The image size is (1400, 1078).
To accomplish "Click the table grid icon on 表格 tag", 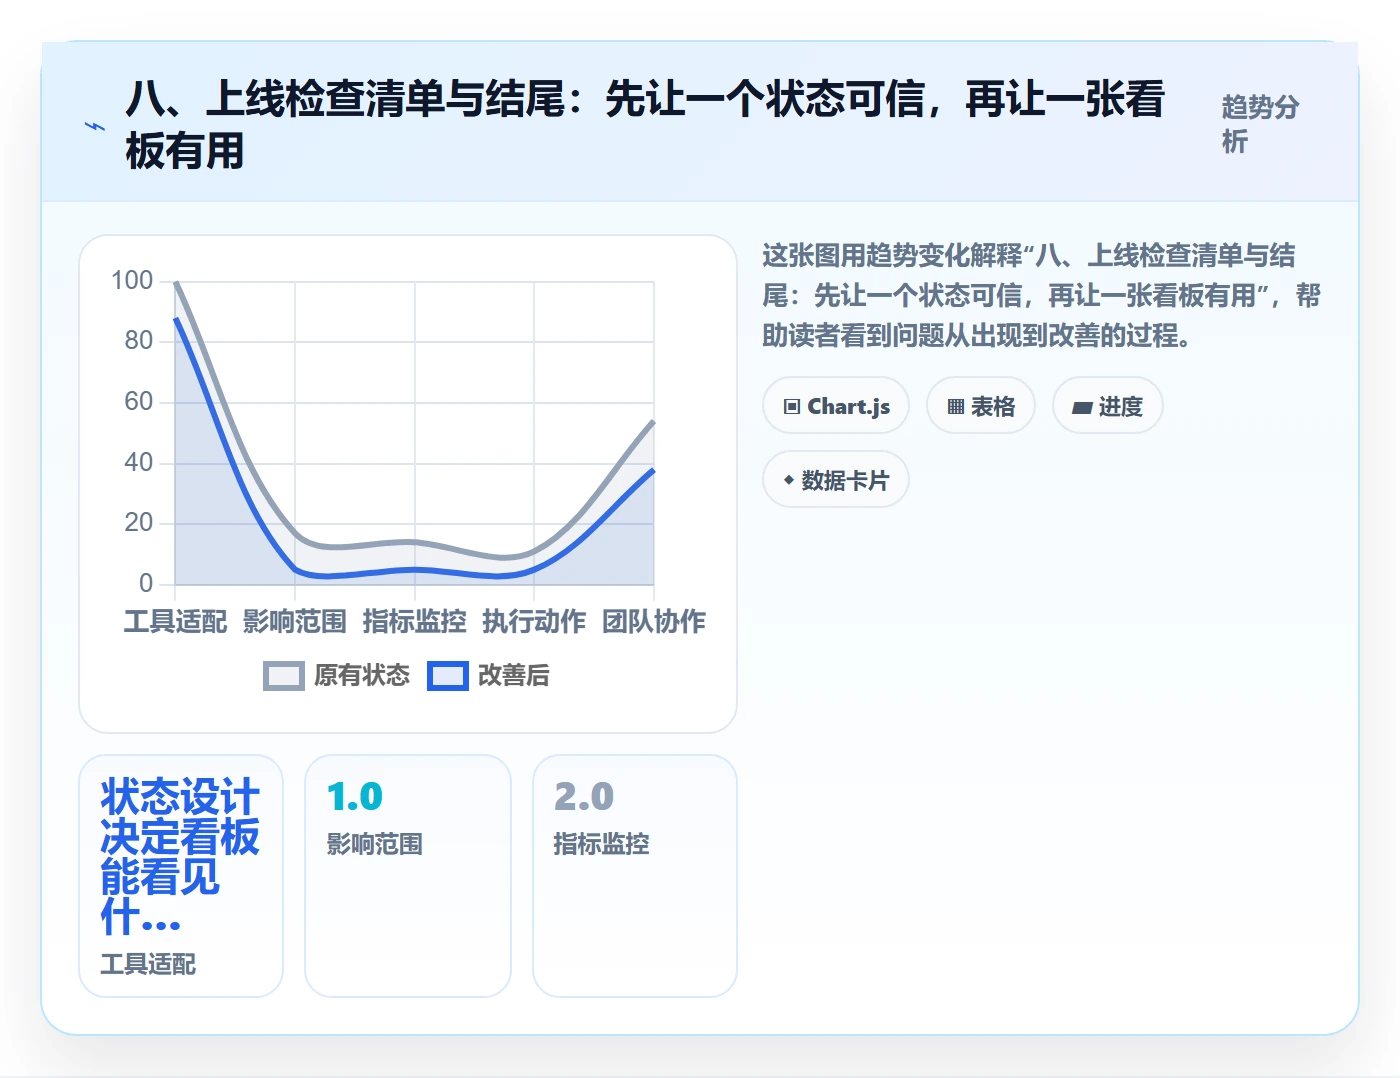I will pyautogui.click(x=956, y=406).
